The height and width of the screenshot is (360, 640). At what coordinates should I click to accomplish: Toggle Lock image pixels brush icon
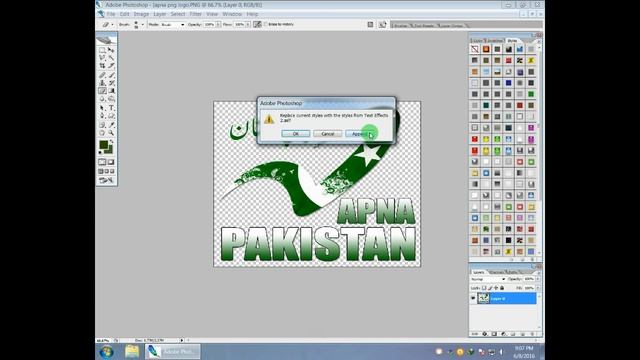[x=490, y=288]
